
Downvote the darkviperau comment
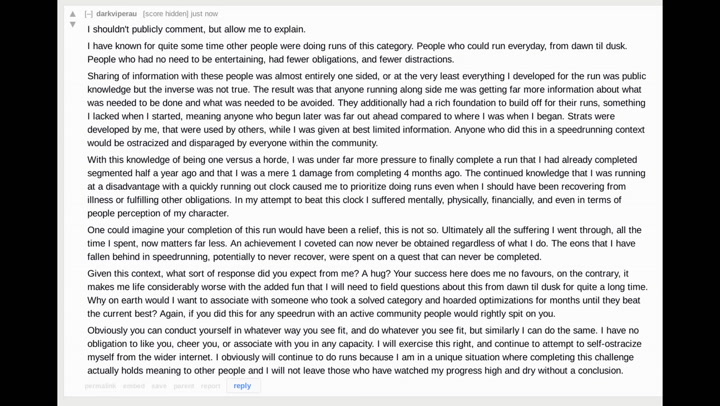pos(73,24)
